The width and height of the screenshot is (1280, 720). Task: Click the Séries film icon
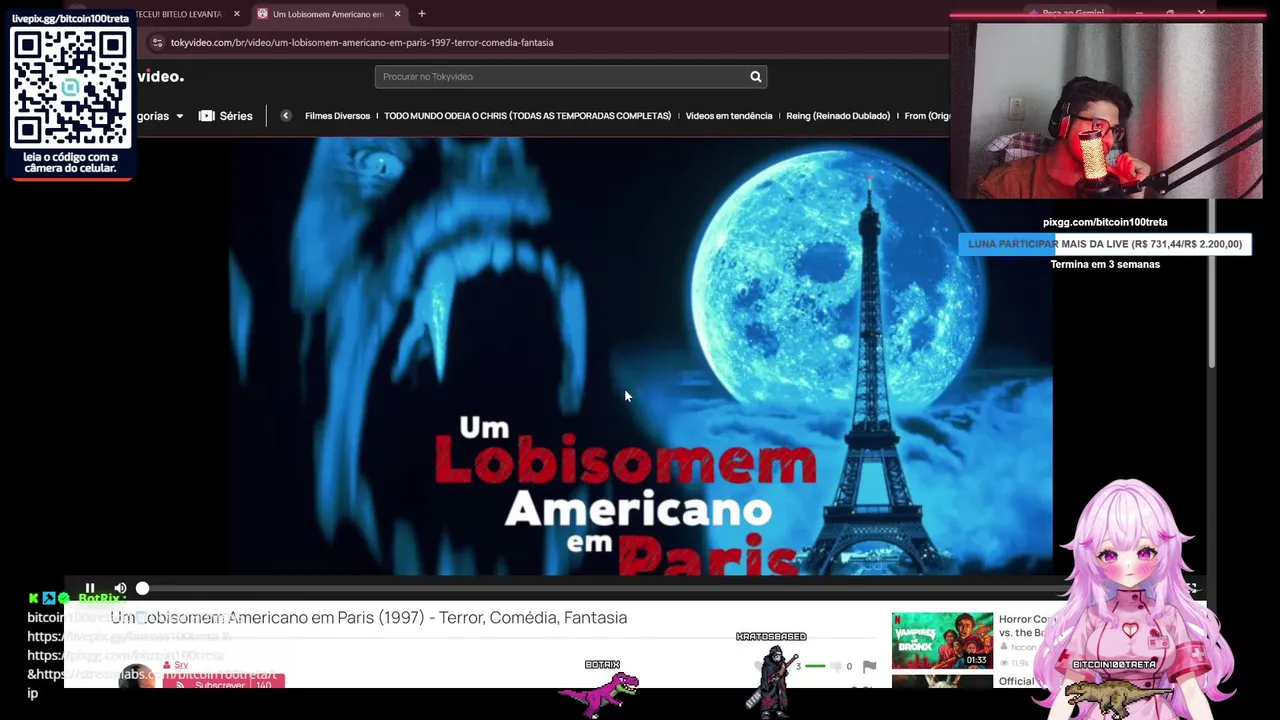[x=206, y=116]
